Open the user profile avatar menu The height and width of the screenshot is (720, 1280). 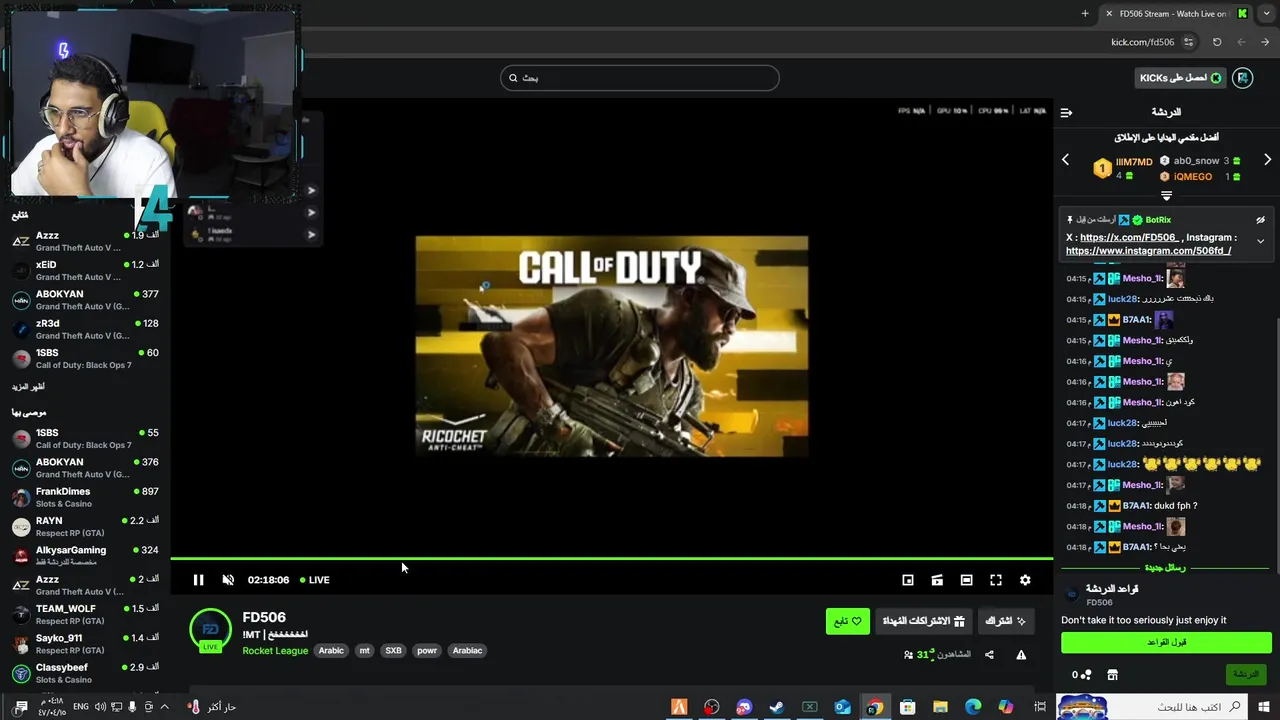(1243, 78)
